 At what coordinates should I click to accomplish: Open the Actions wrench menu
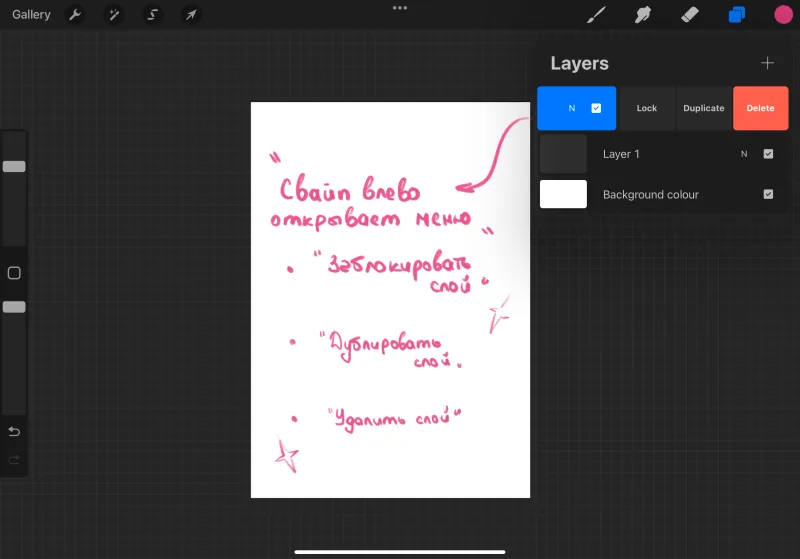[x=75, y=14]
